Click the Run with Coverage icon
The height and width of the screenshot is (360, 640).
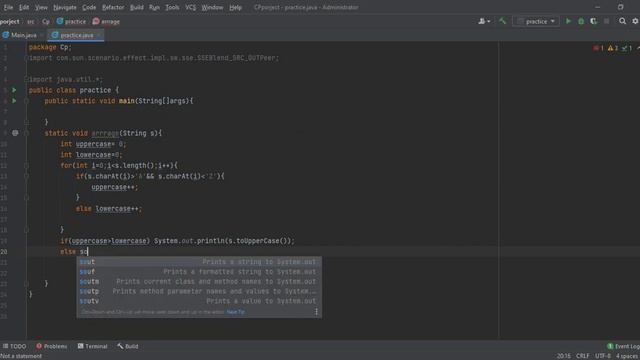[593, 21]
